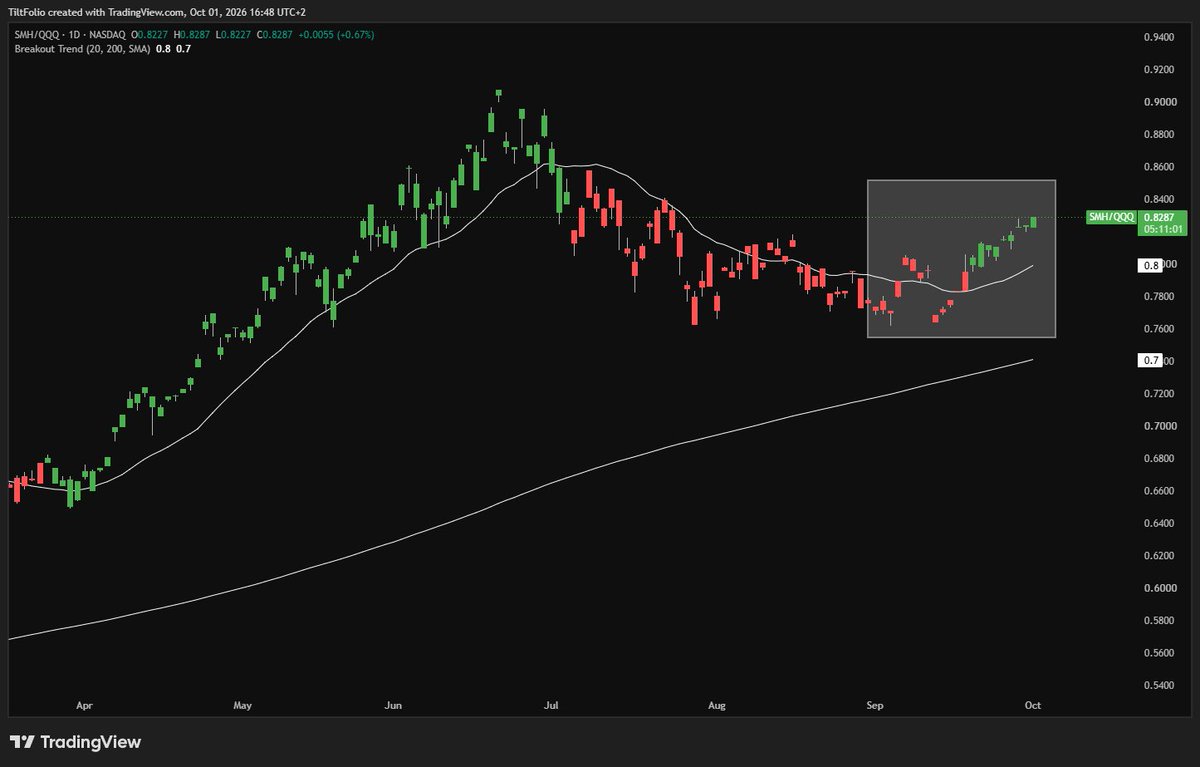Click the 0.9000 price axis label
Image resolution: width=1200 pixels, height=767 pixels.
1161,102
